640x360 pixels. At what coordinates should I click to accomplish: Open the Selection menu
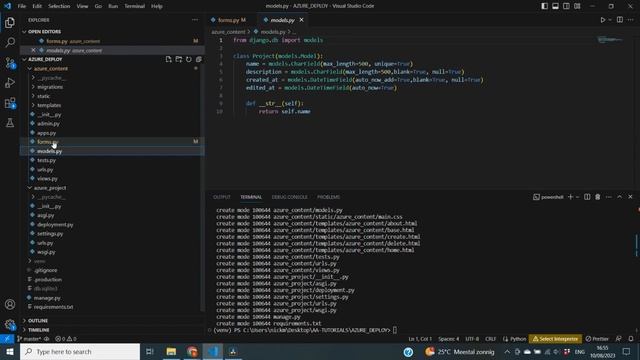[59, 6]
